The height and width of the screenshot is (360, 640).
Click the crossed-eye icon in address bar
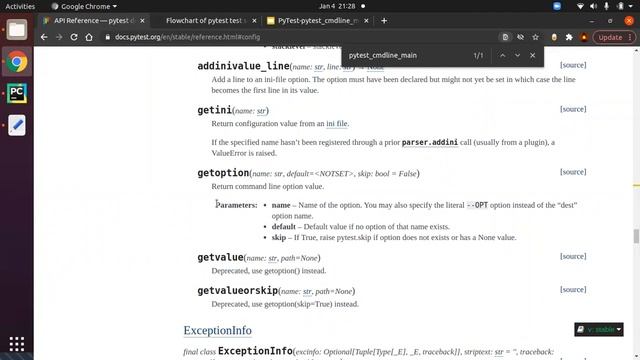pos(520,37)
